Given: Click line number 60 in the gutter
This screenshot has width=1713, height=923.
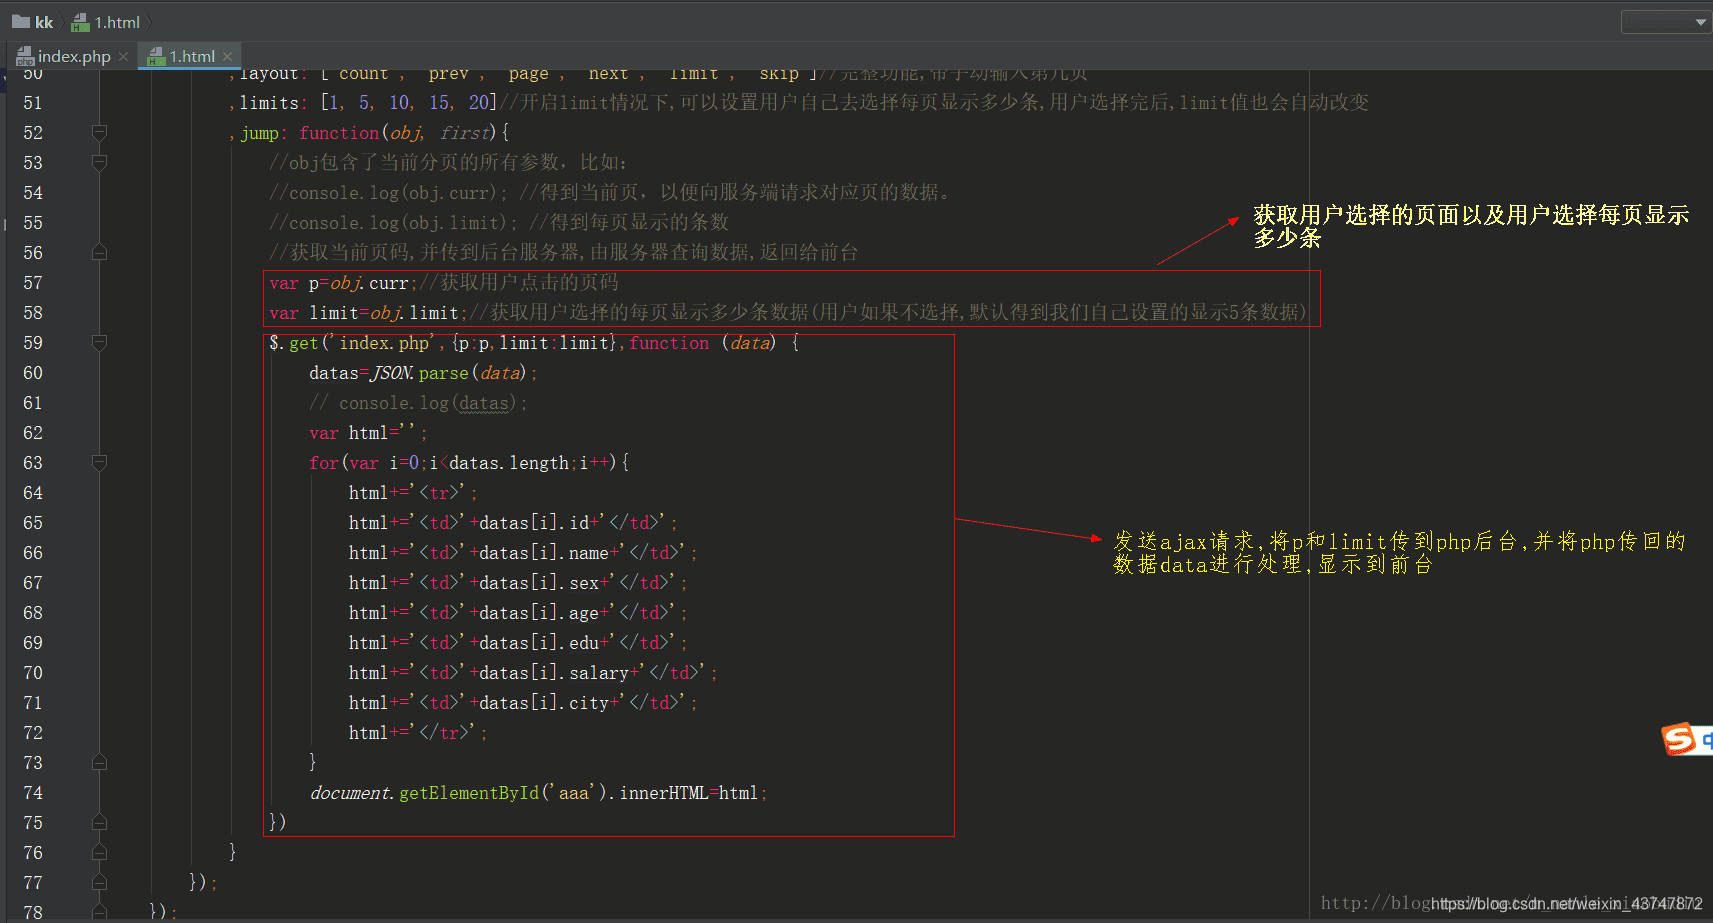Looking at the screenshot, I should (x=33, y=373).
